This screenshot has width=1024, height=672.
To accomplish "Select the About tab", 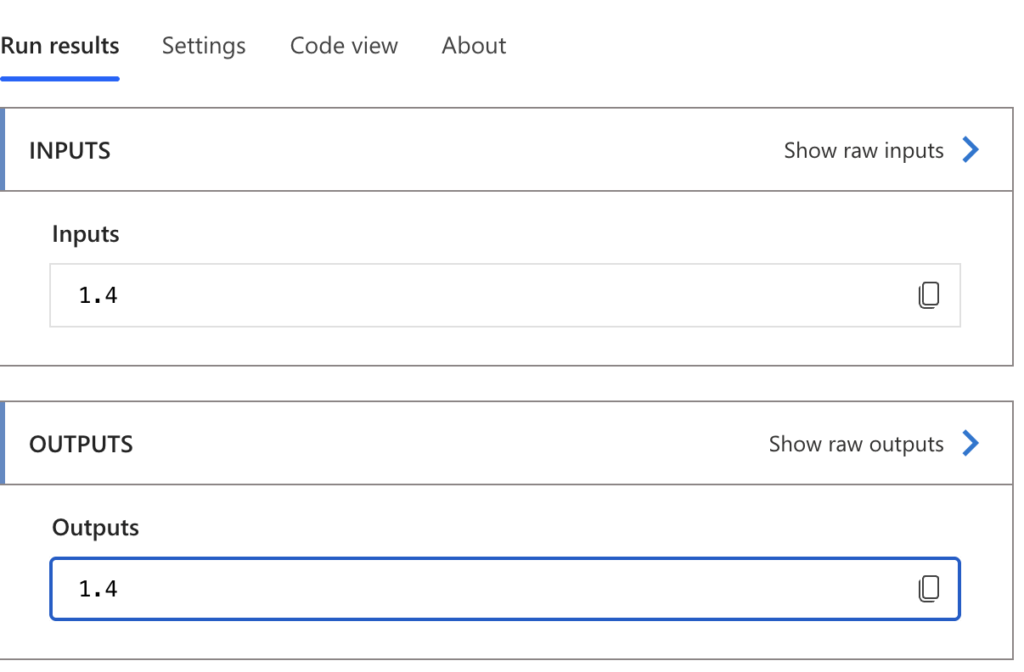I will pos(474,46).
